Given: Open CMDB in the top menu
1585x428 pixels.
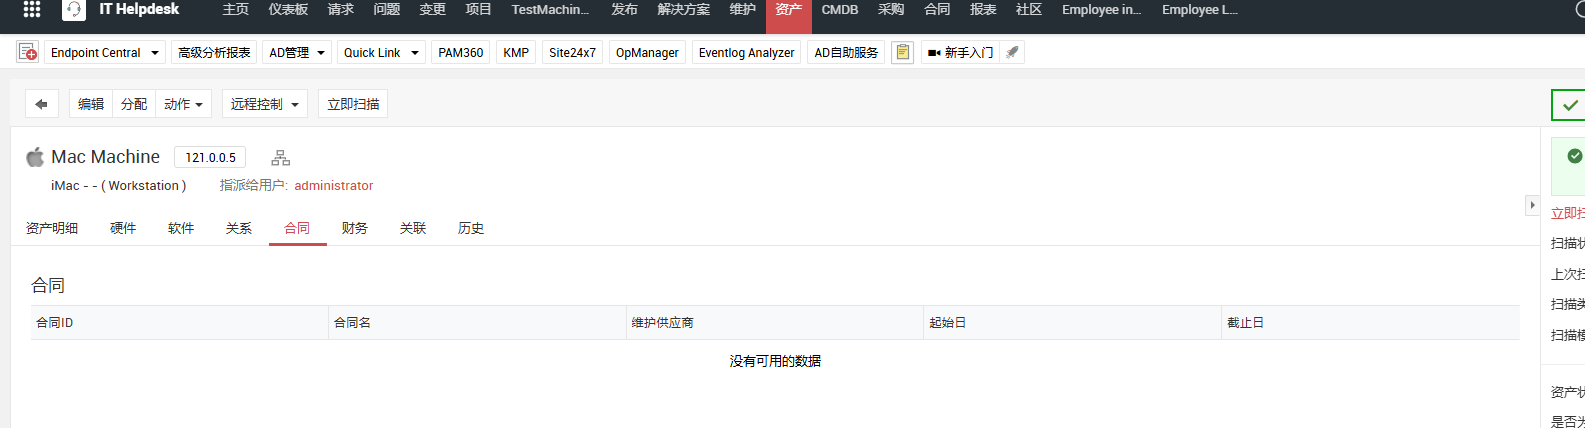Looking at the screenshot, I should pos(840,10).
